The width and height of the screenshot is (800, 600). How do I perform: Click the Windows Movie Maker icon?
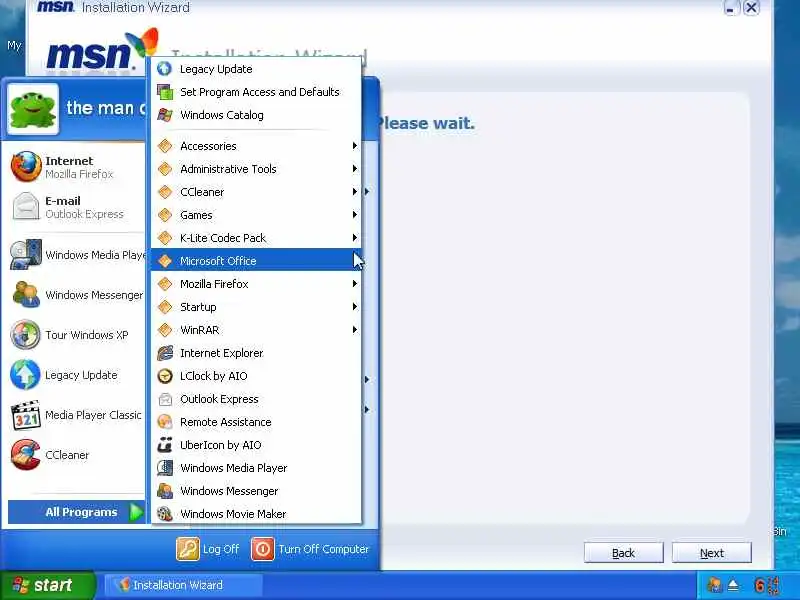[164, 514]
